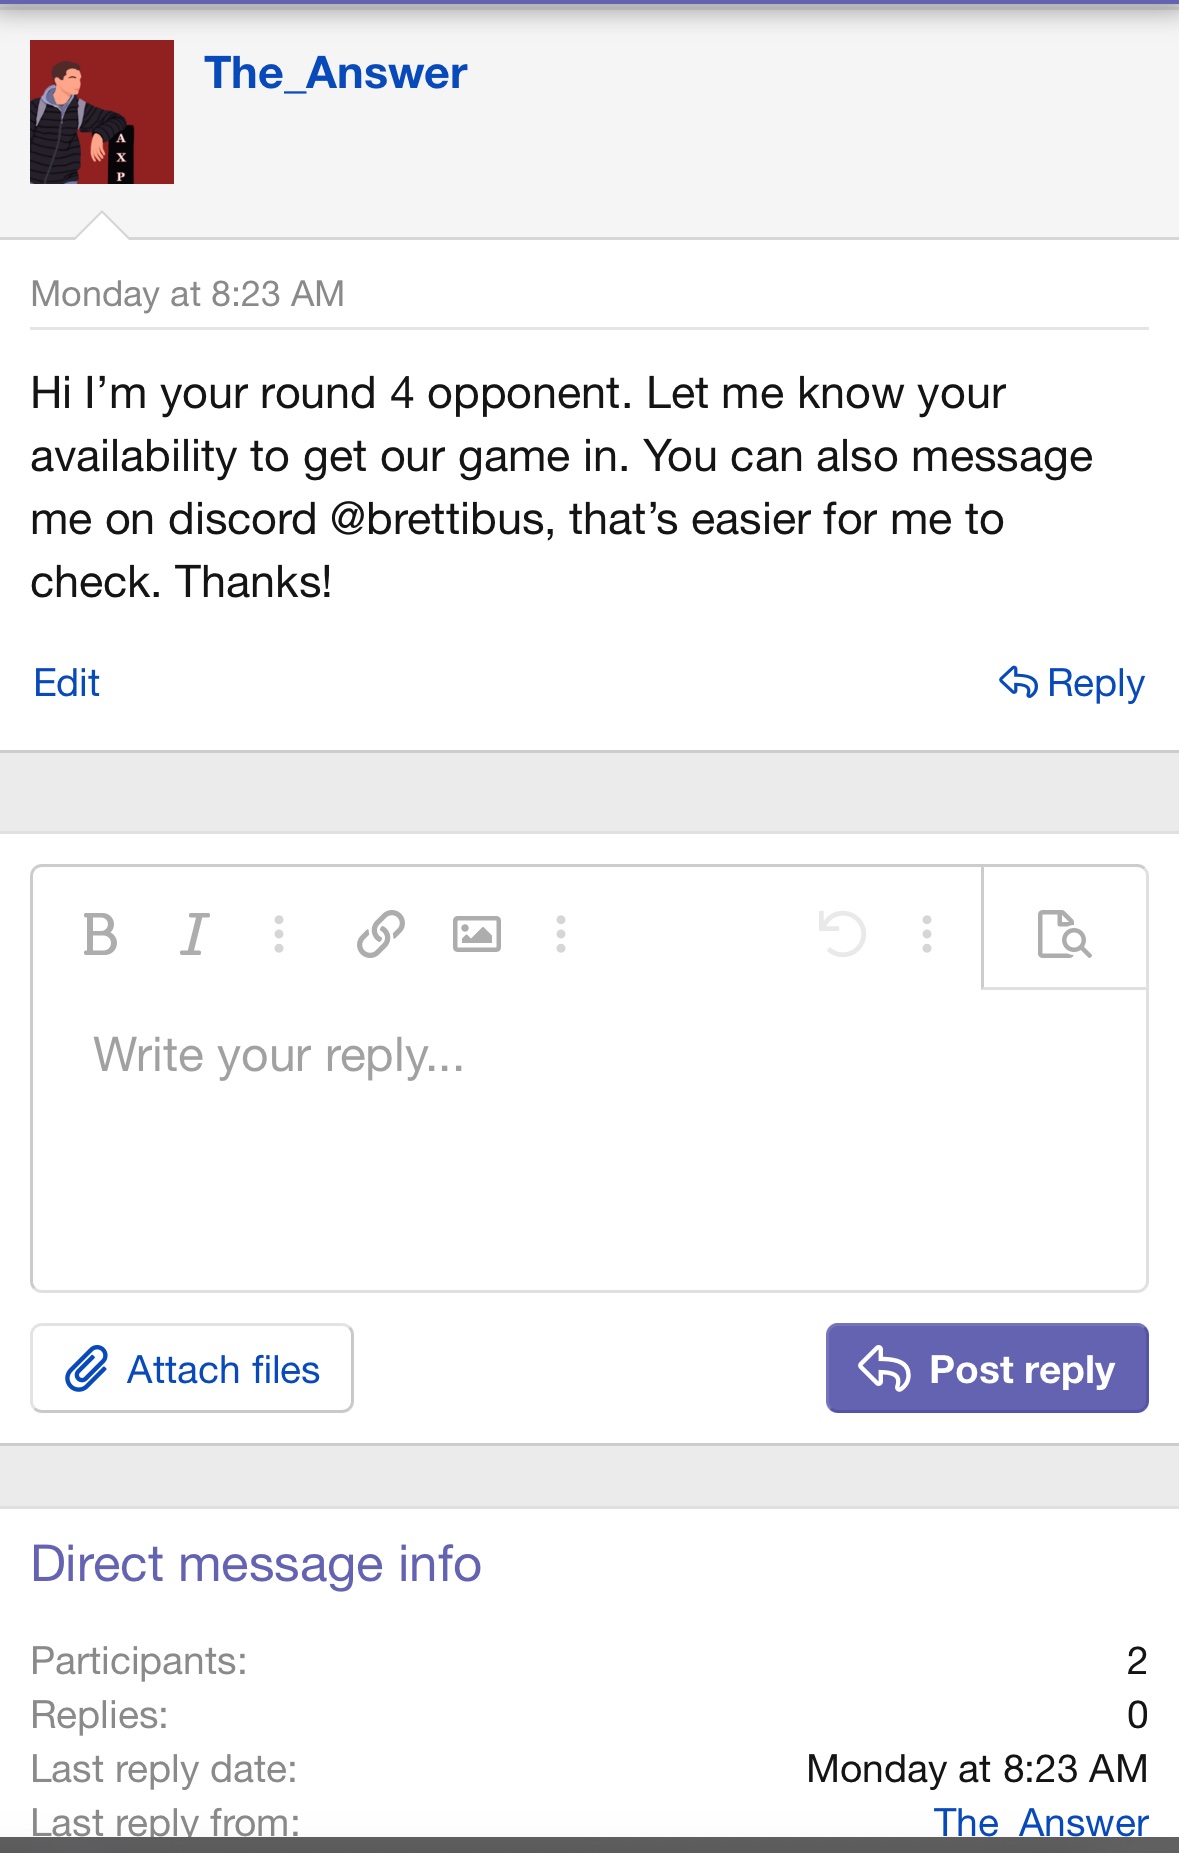Toggle bold formatting in editor
Screen dimensions: 1179x1853
[100, 935]
